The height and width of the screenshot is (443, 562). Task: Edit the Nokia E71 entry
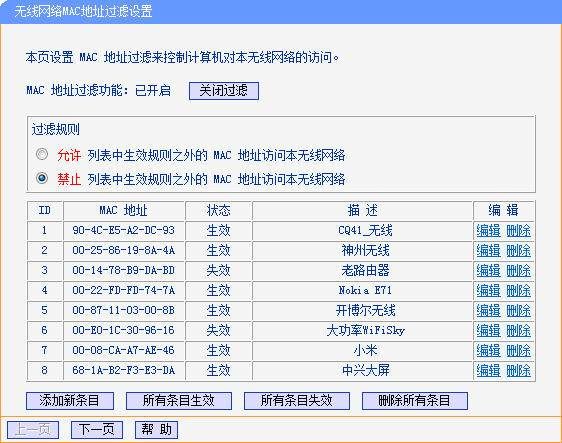(x=488, y=290)
